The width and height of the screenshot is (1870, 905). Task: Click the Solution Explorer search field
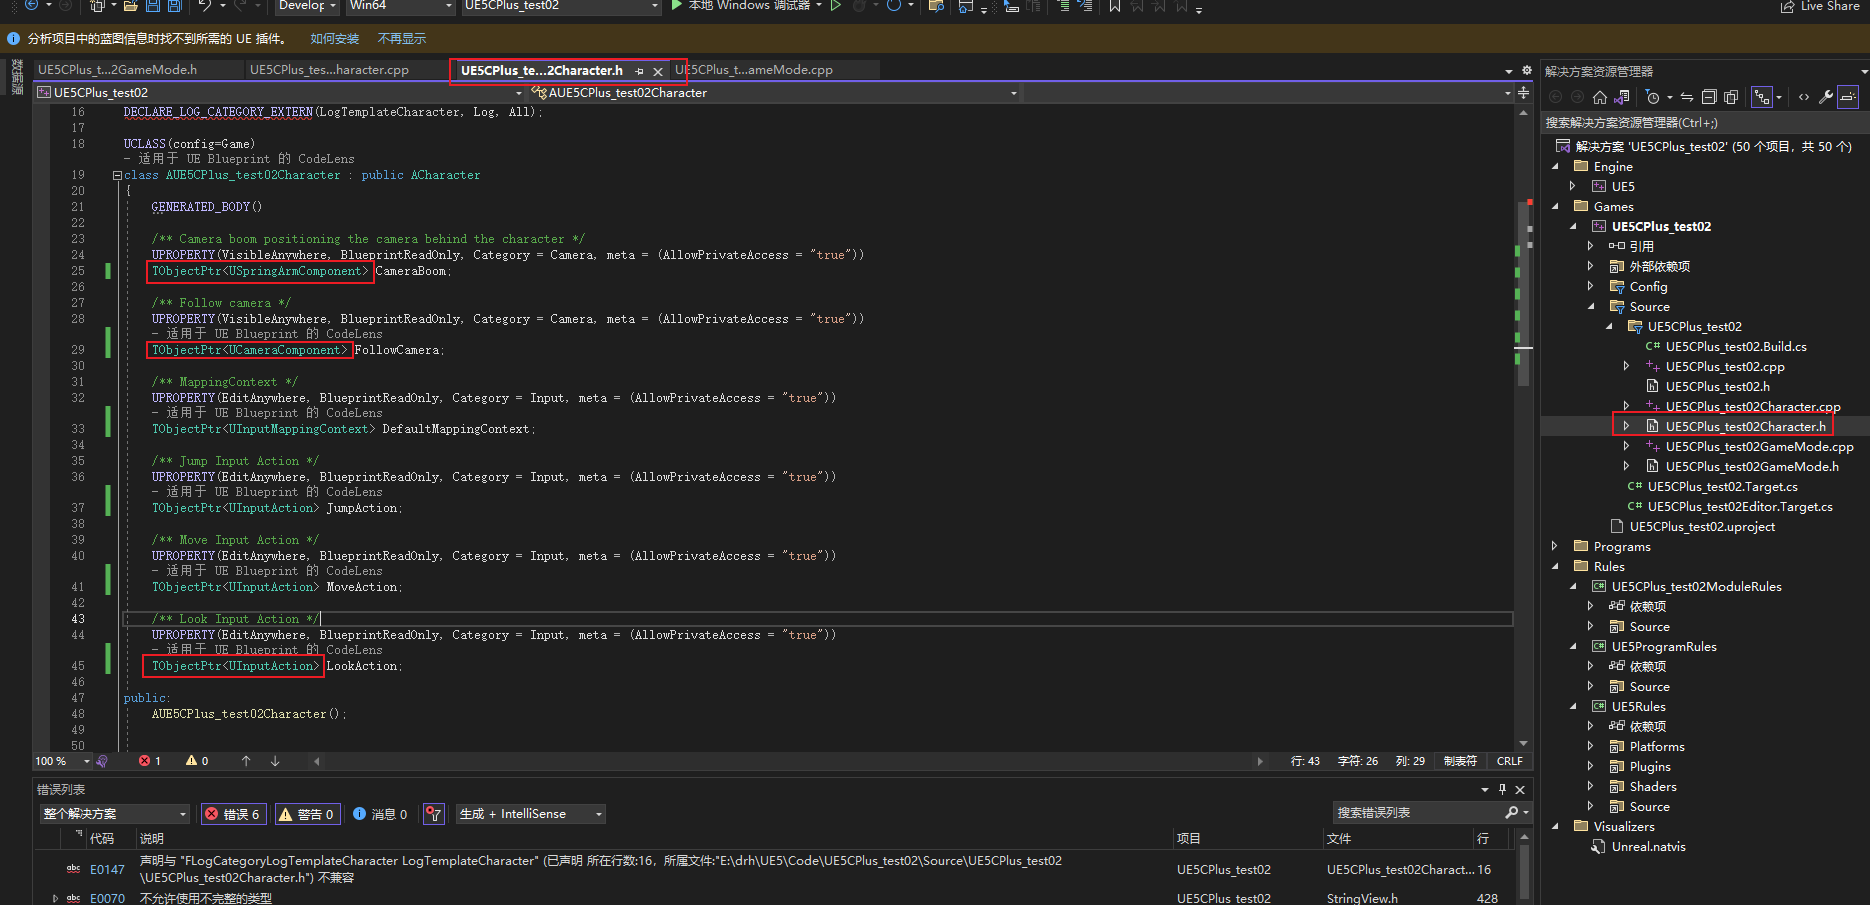tap(1704, 122)
